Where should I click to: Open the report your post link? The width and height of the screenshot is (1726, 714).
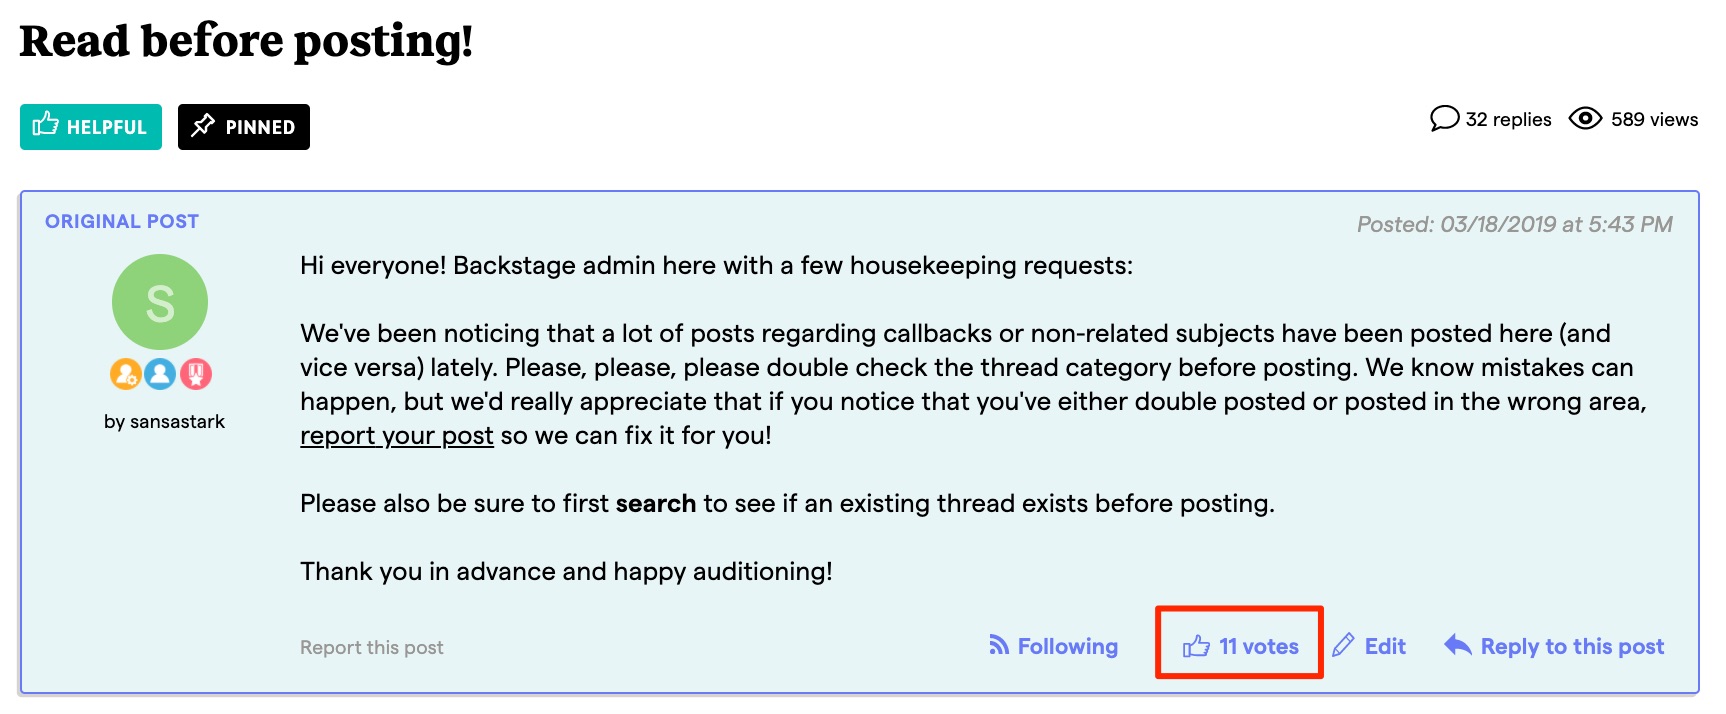point(397,436)
